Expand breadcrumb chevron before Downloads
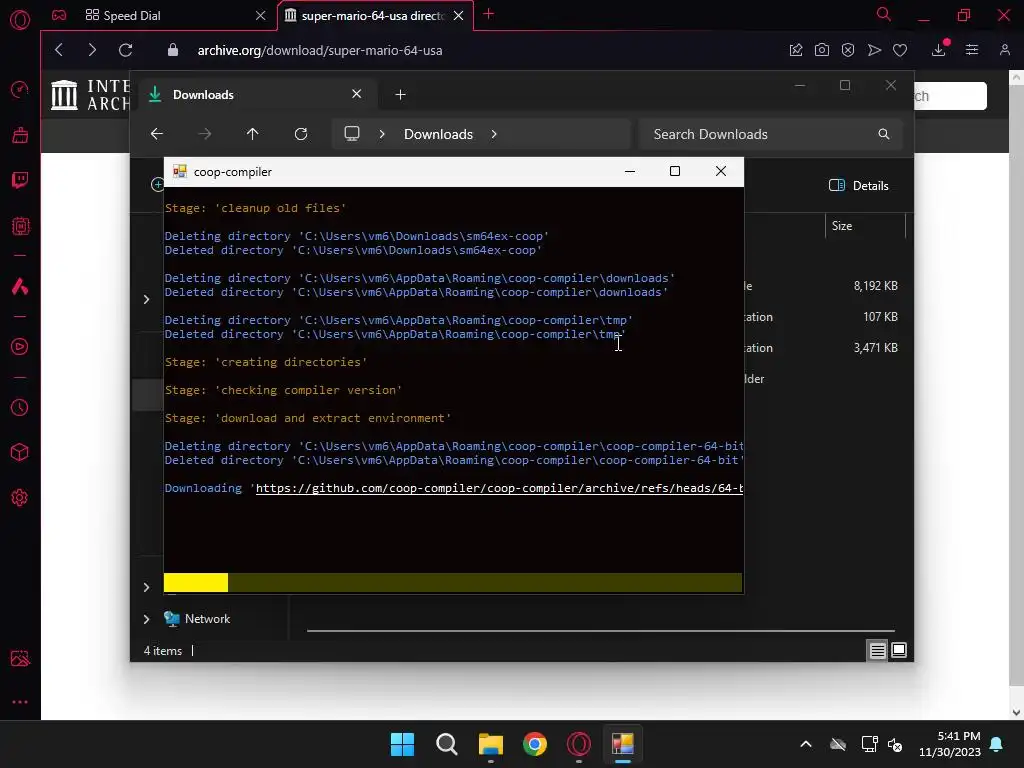 point(382,134)
